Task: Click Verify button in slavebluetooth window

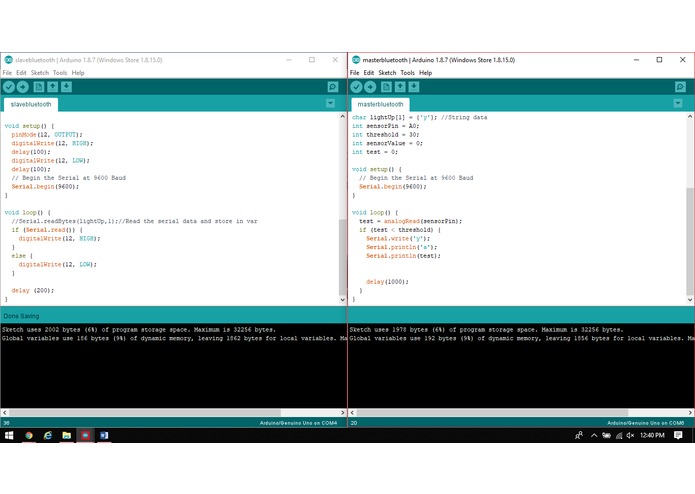Action: pyautogui.click(x=9, y=87)
